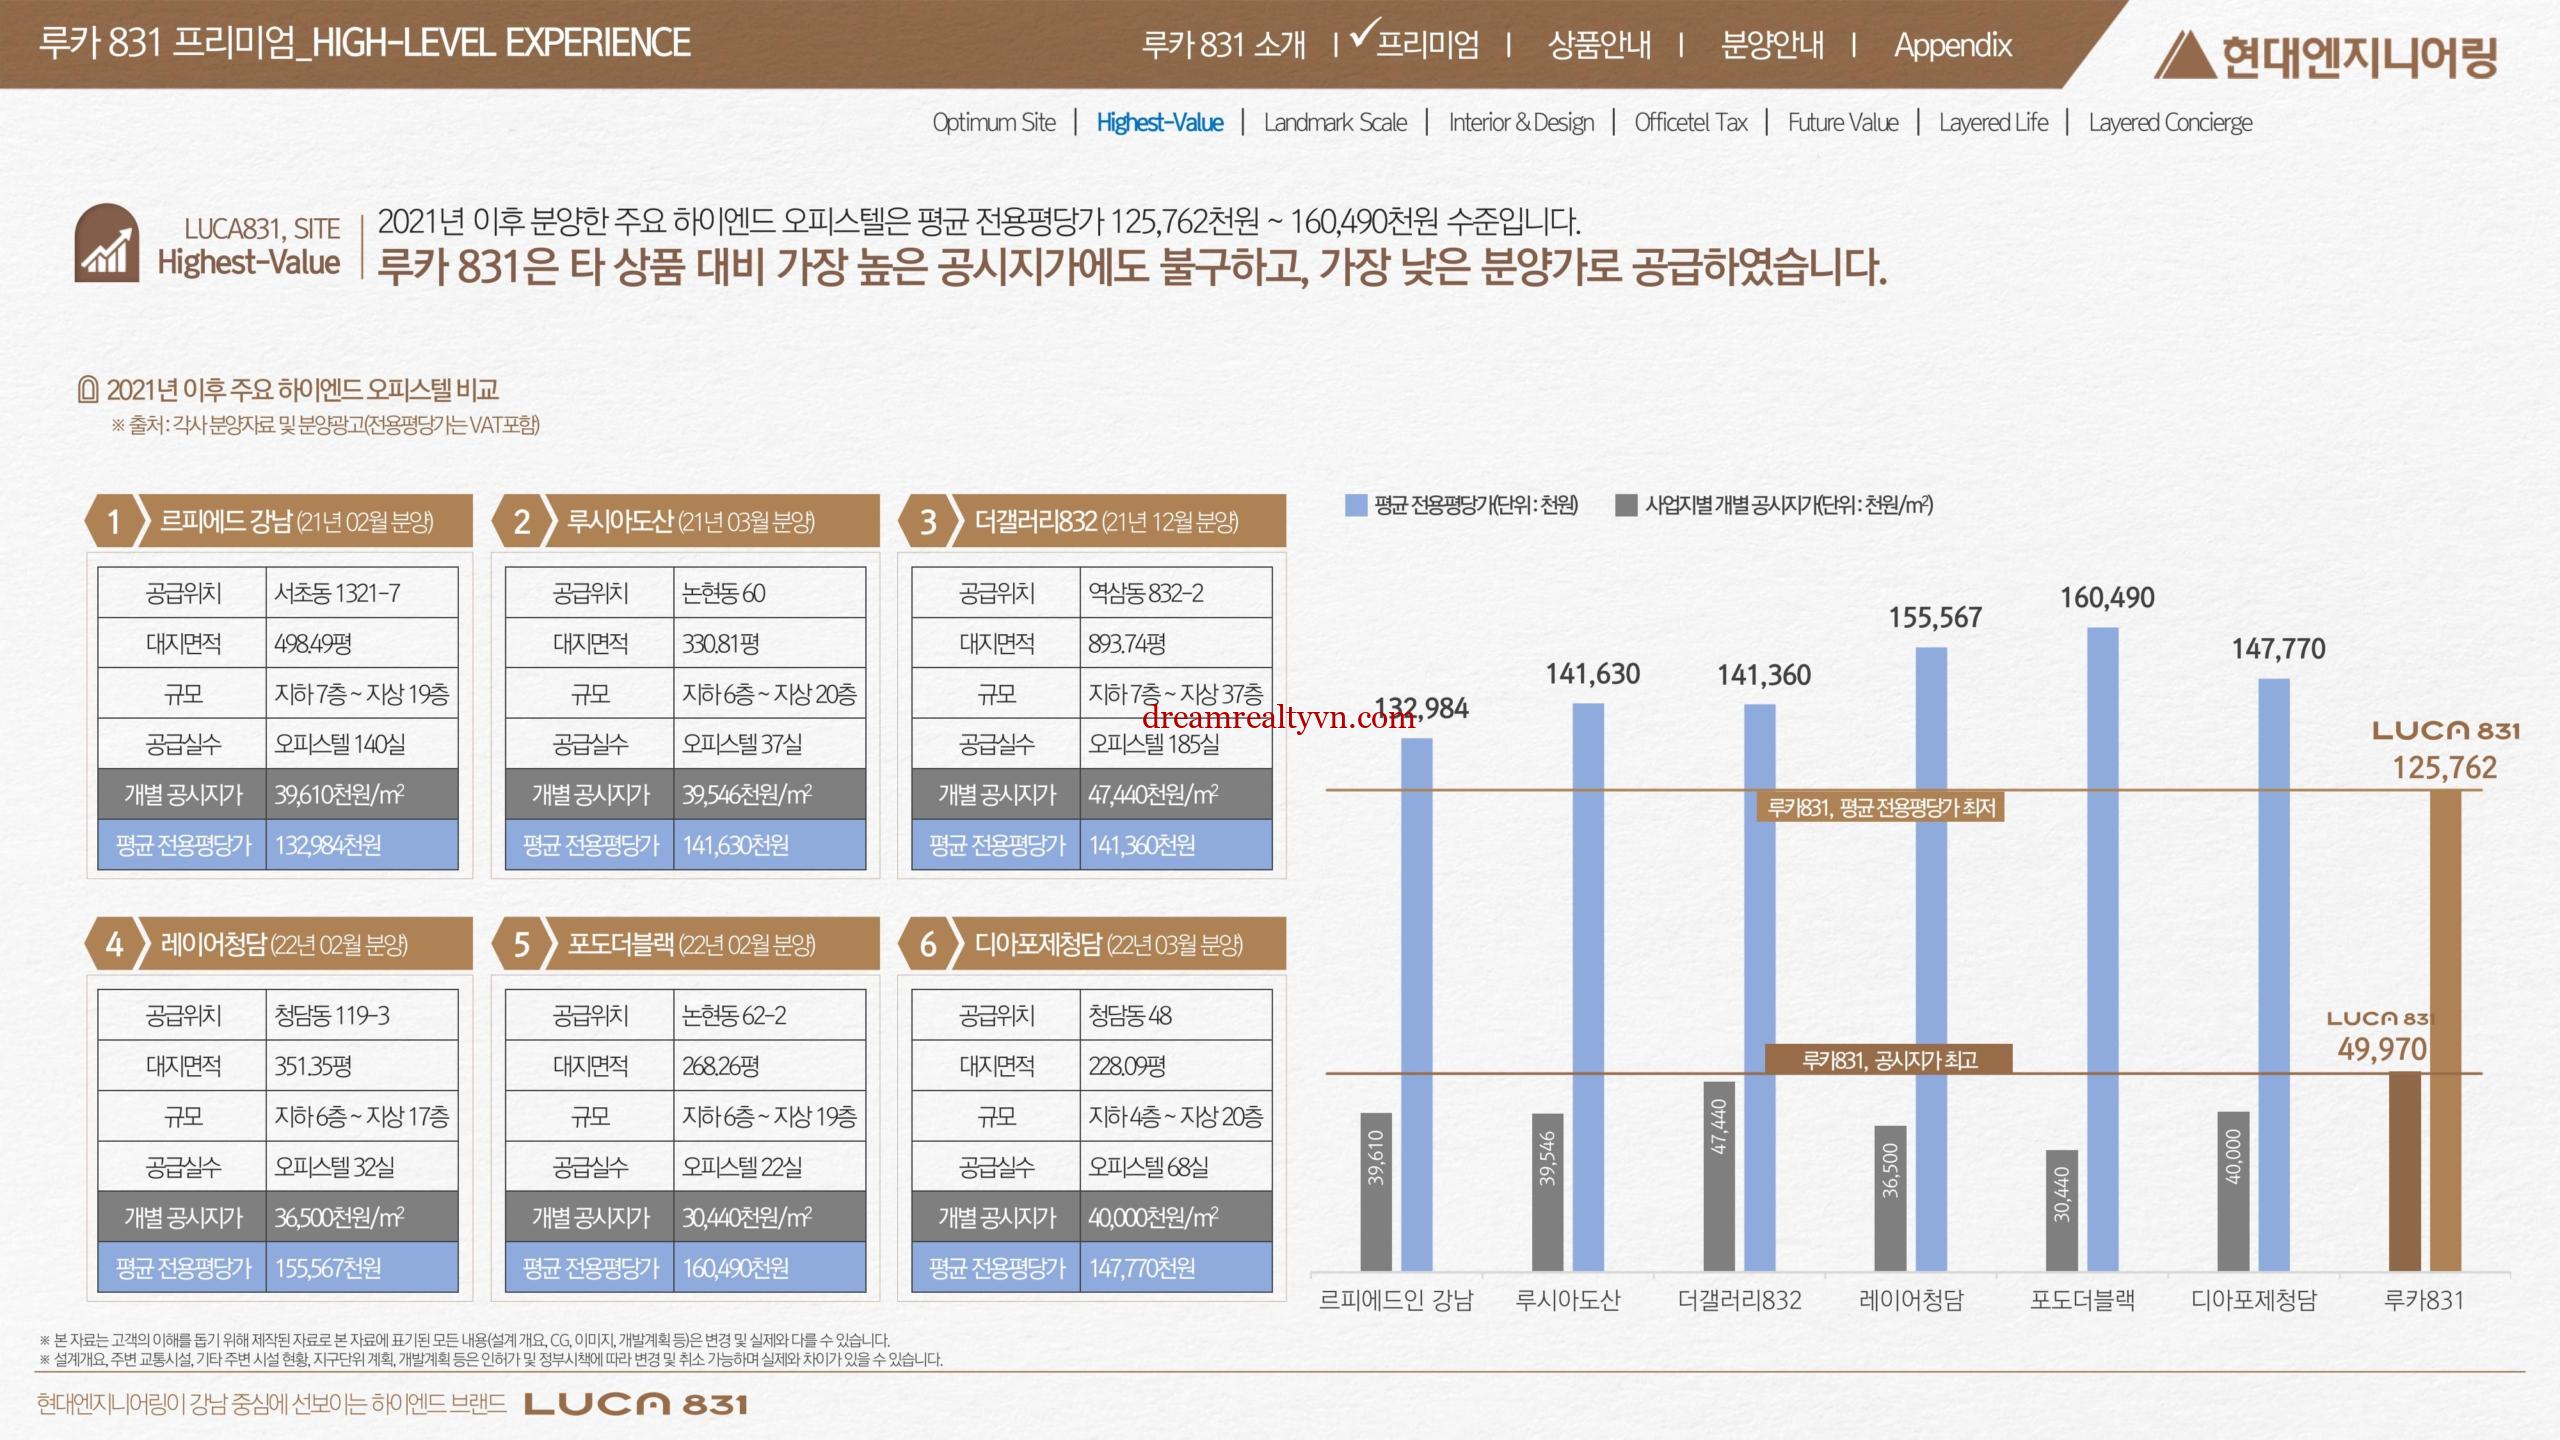Image resolution: width=2560 pixels, height=1440 pixels.
Task: Open the Appendix section link
Action: pyautogui.click(x=1952, y=45)
